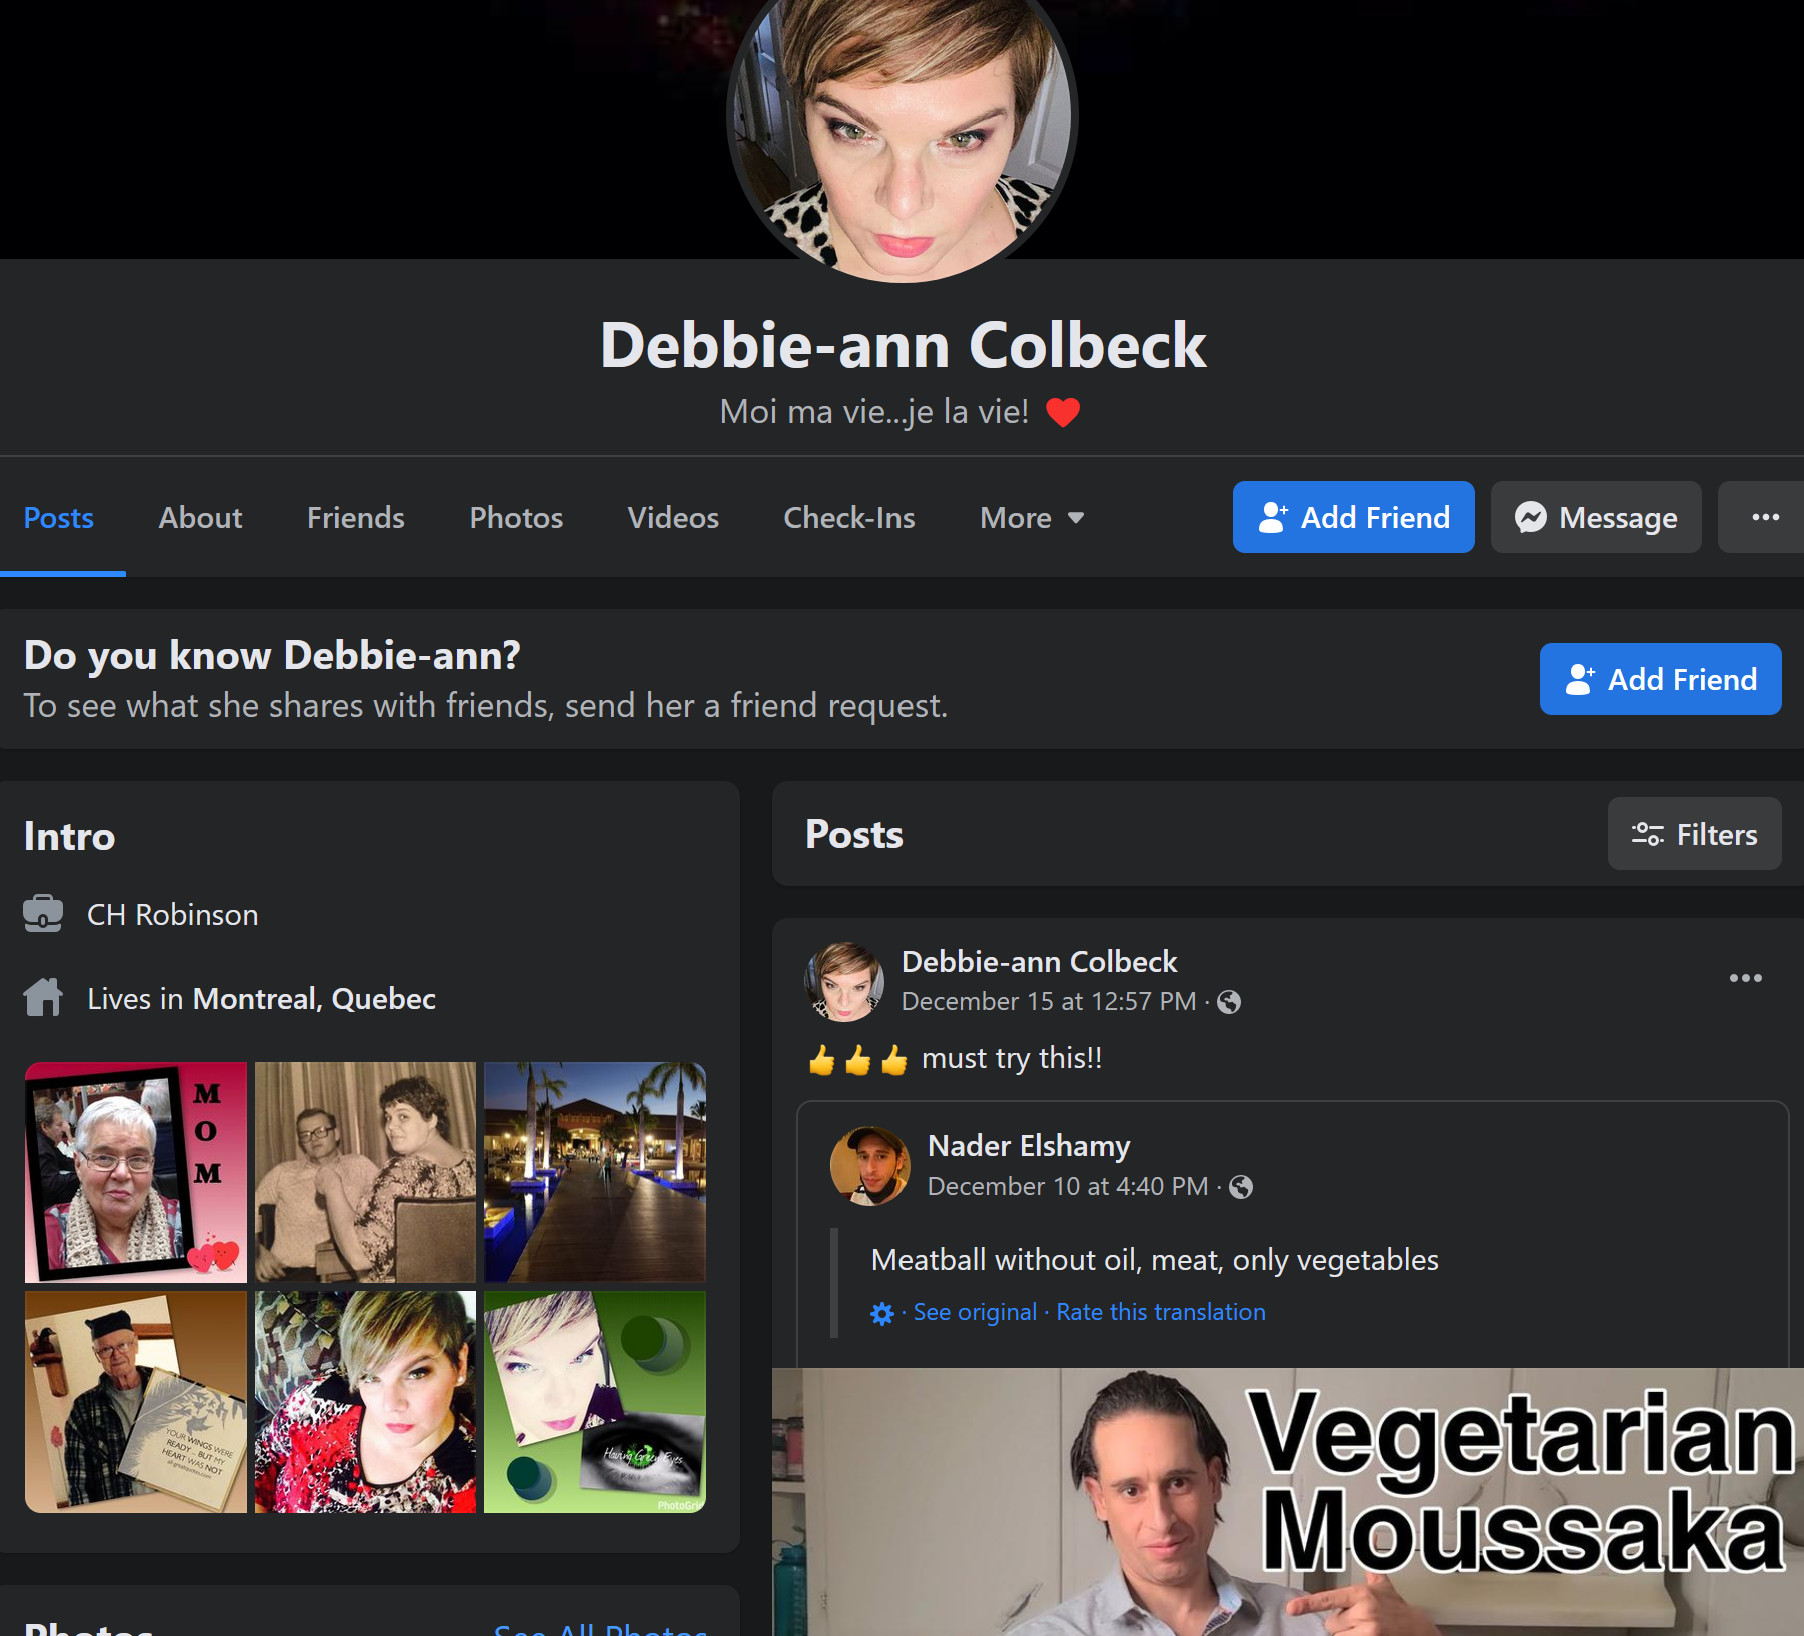Click Add Friend button beside Message
The image size is (1804, 1636).
pos(1353,517)
